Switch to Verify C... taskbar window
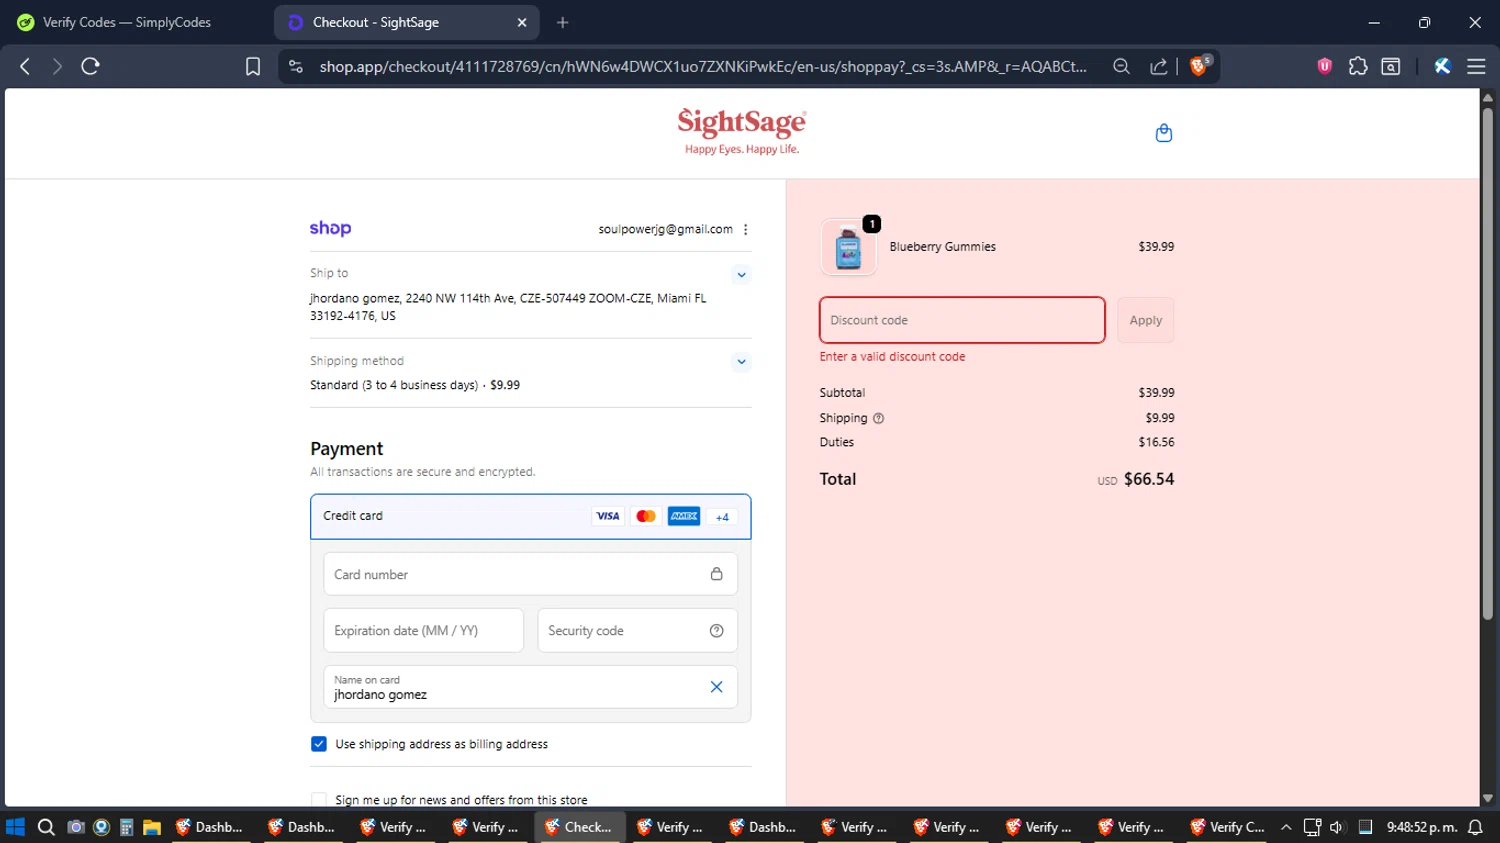Screen dimensions: 1500x843 tap(1227, 827)
